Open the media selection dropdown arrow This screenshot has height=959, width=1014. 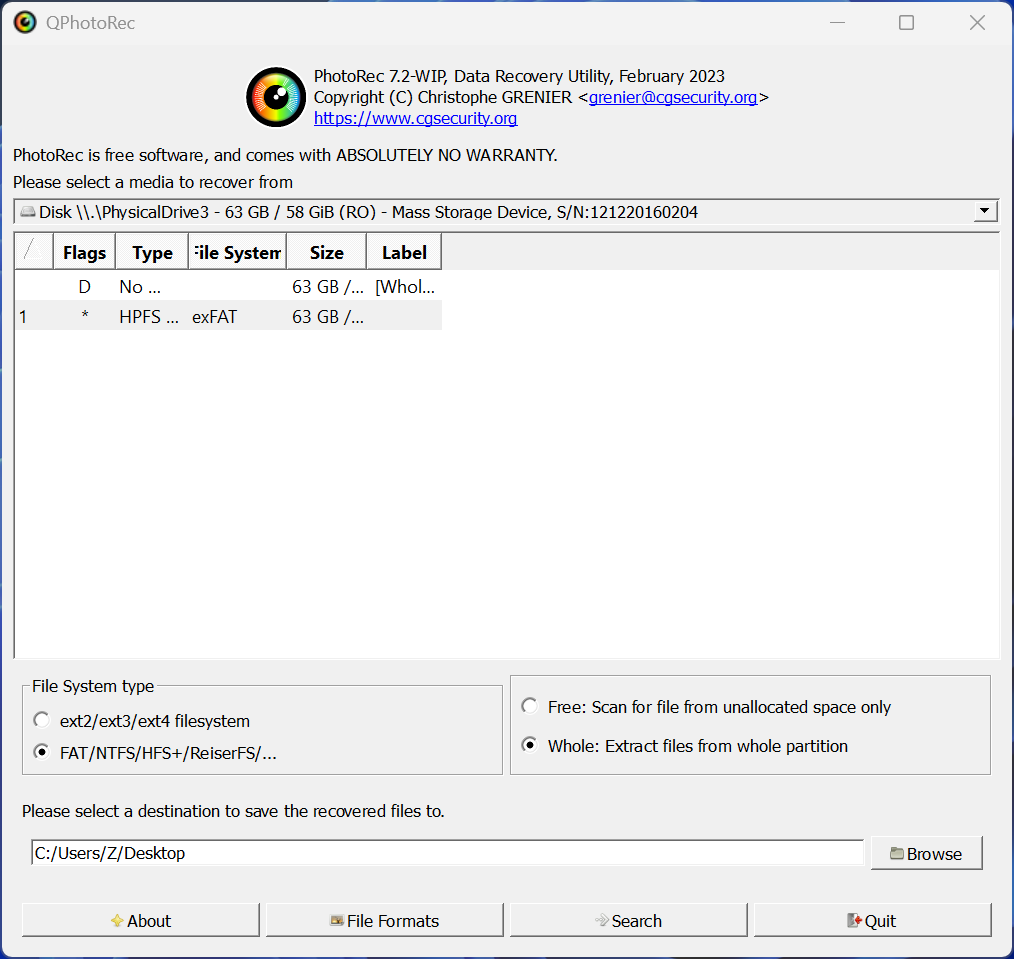984,211
